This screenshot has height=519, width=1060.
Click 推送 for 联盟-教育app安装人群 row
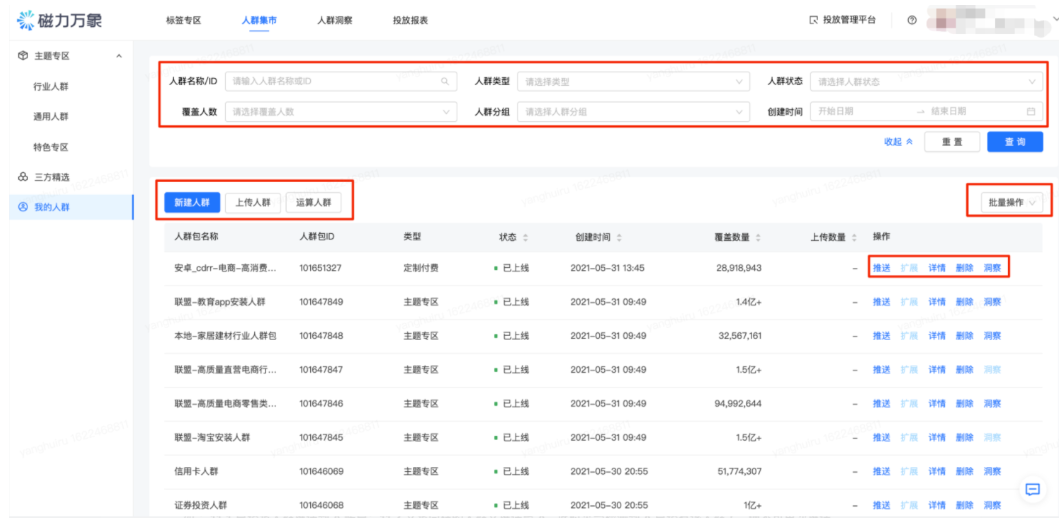[882, 301]
